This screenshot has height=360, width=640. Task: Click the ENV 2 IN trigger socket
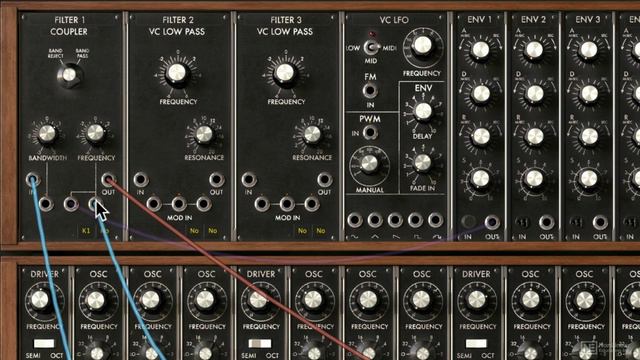[522, 222]
